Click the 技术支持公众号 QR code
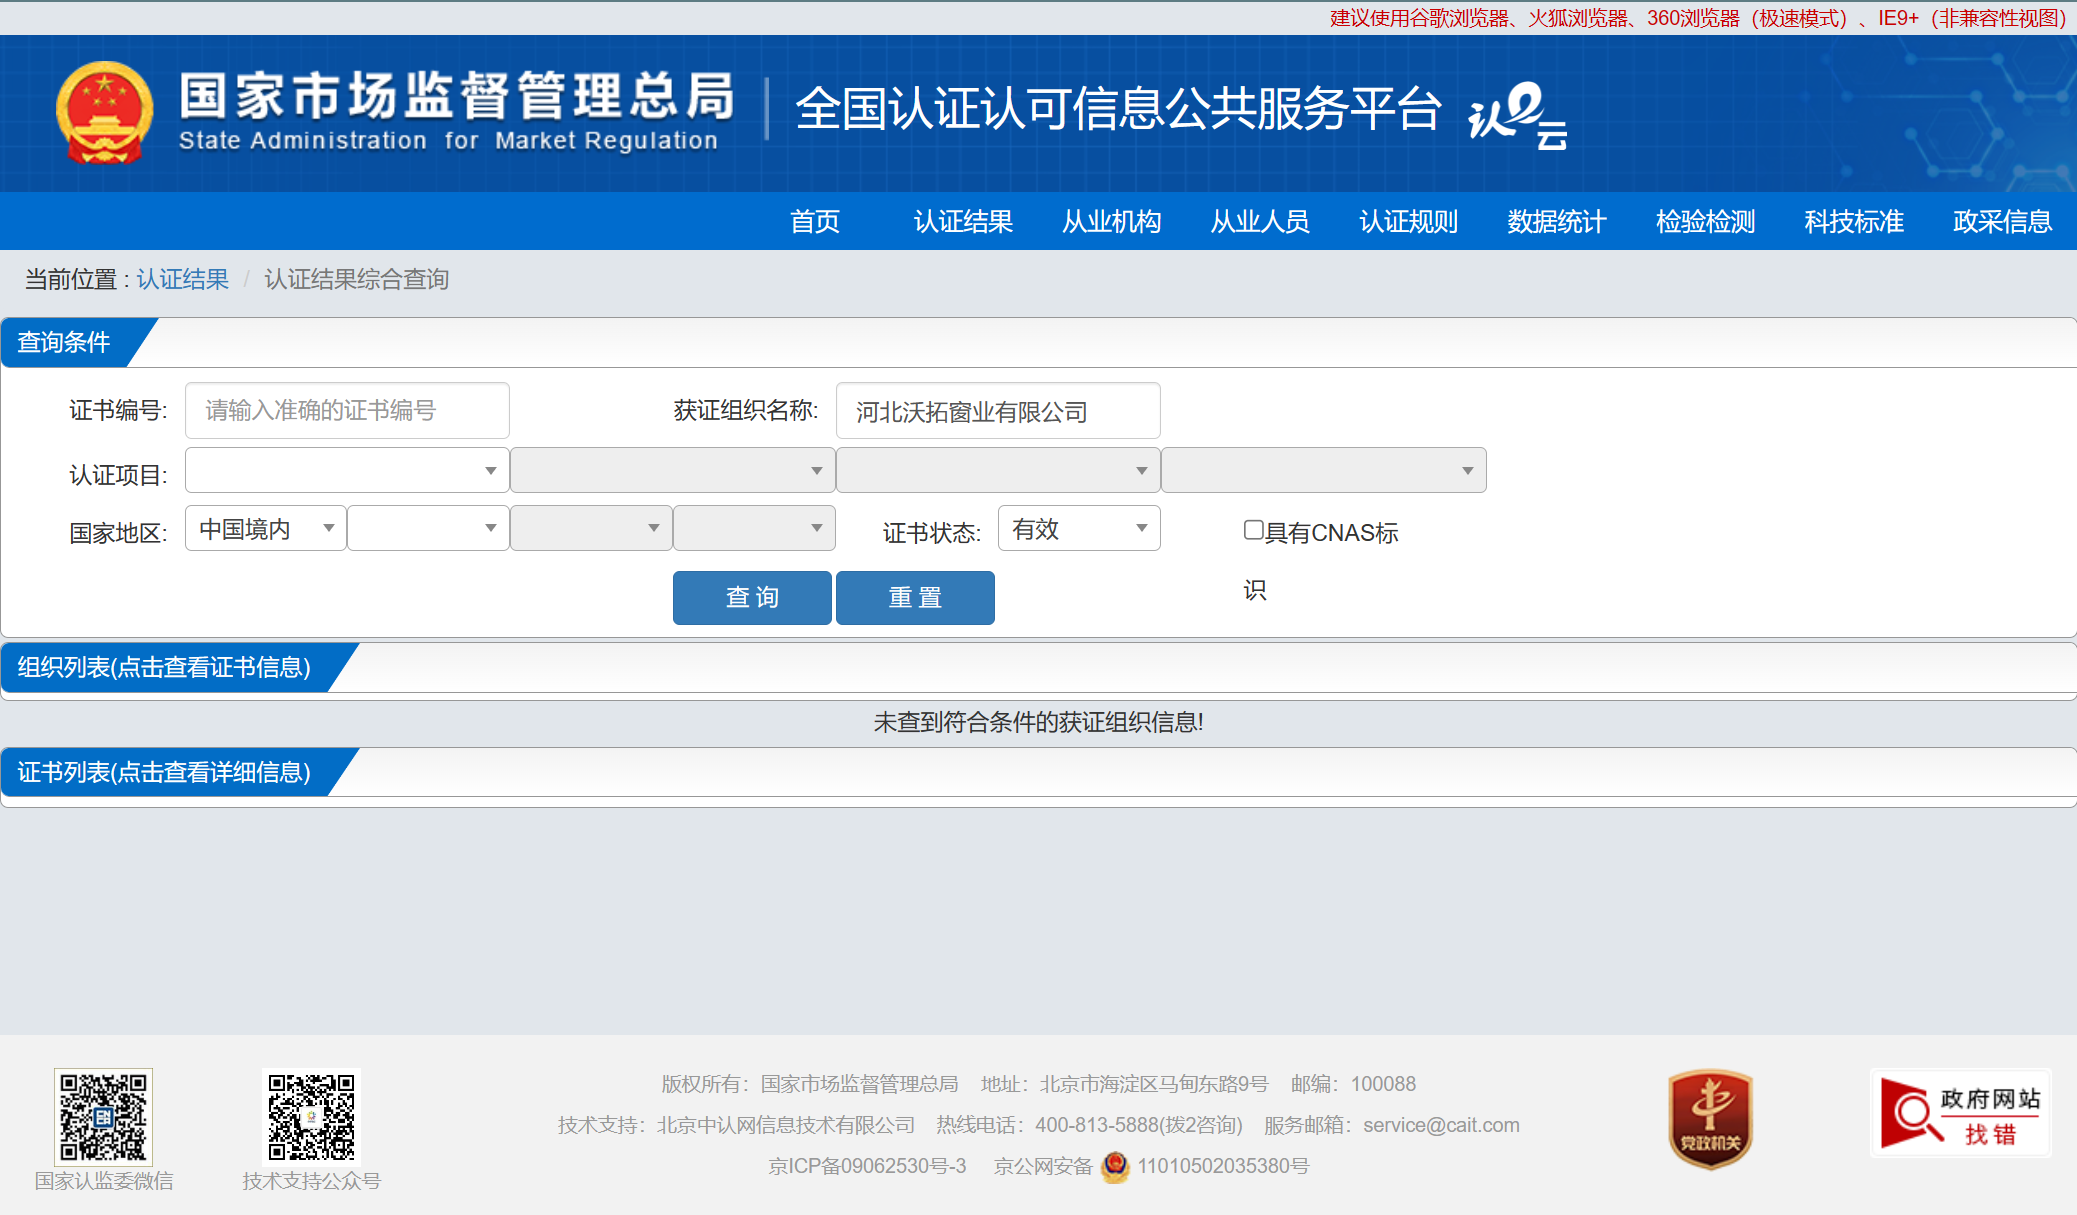Screen dimensions: 2077x1215 311,1116
